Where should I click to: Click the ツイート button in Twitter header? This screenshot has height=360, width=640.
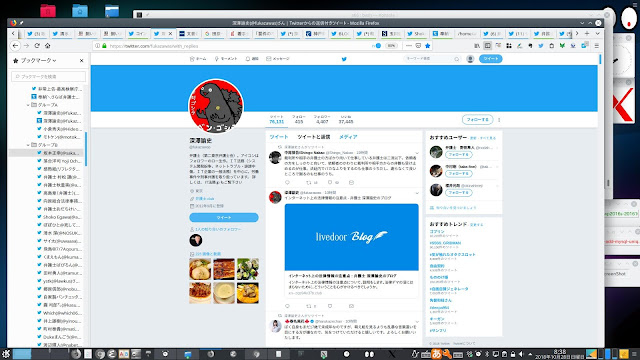pos(491,59)
